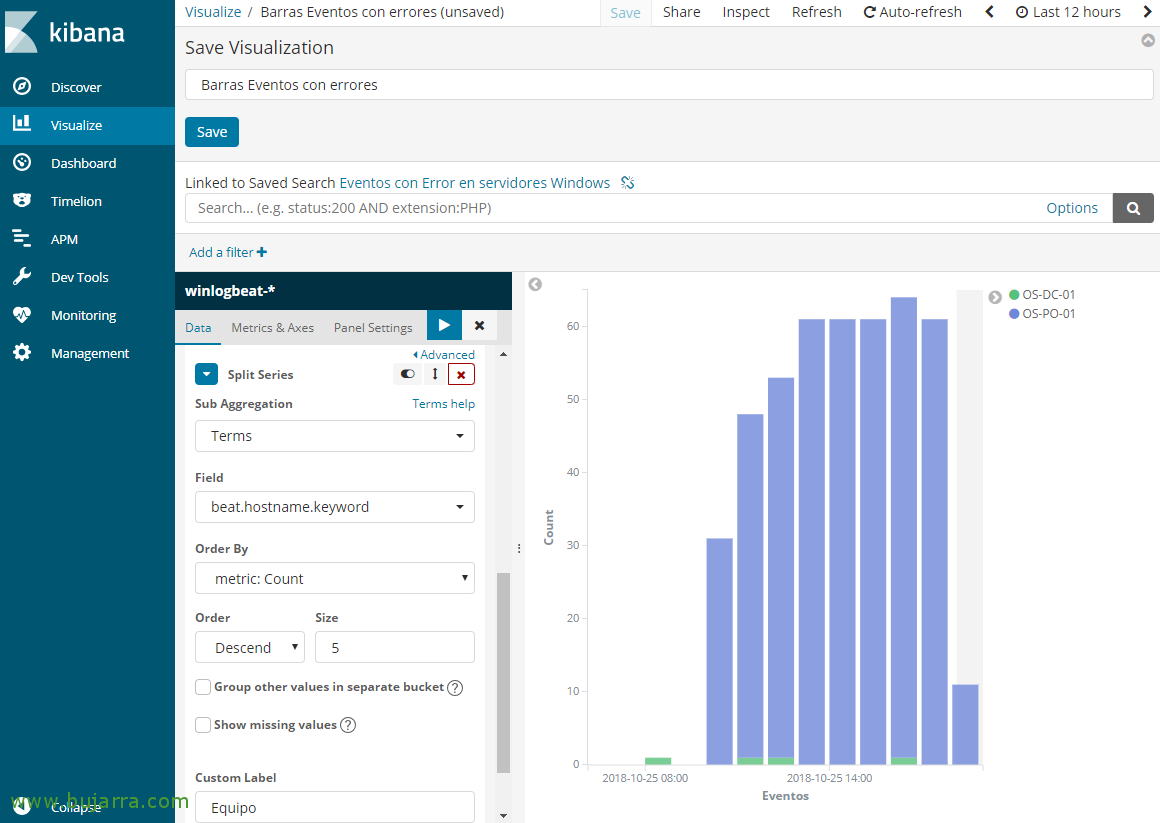This screenshot has width=1160, height=823.
Task: Check the Show missing values box
Action: click(203, 725)
